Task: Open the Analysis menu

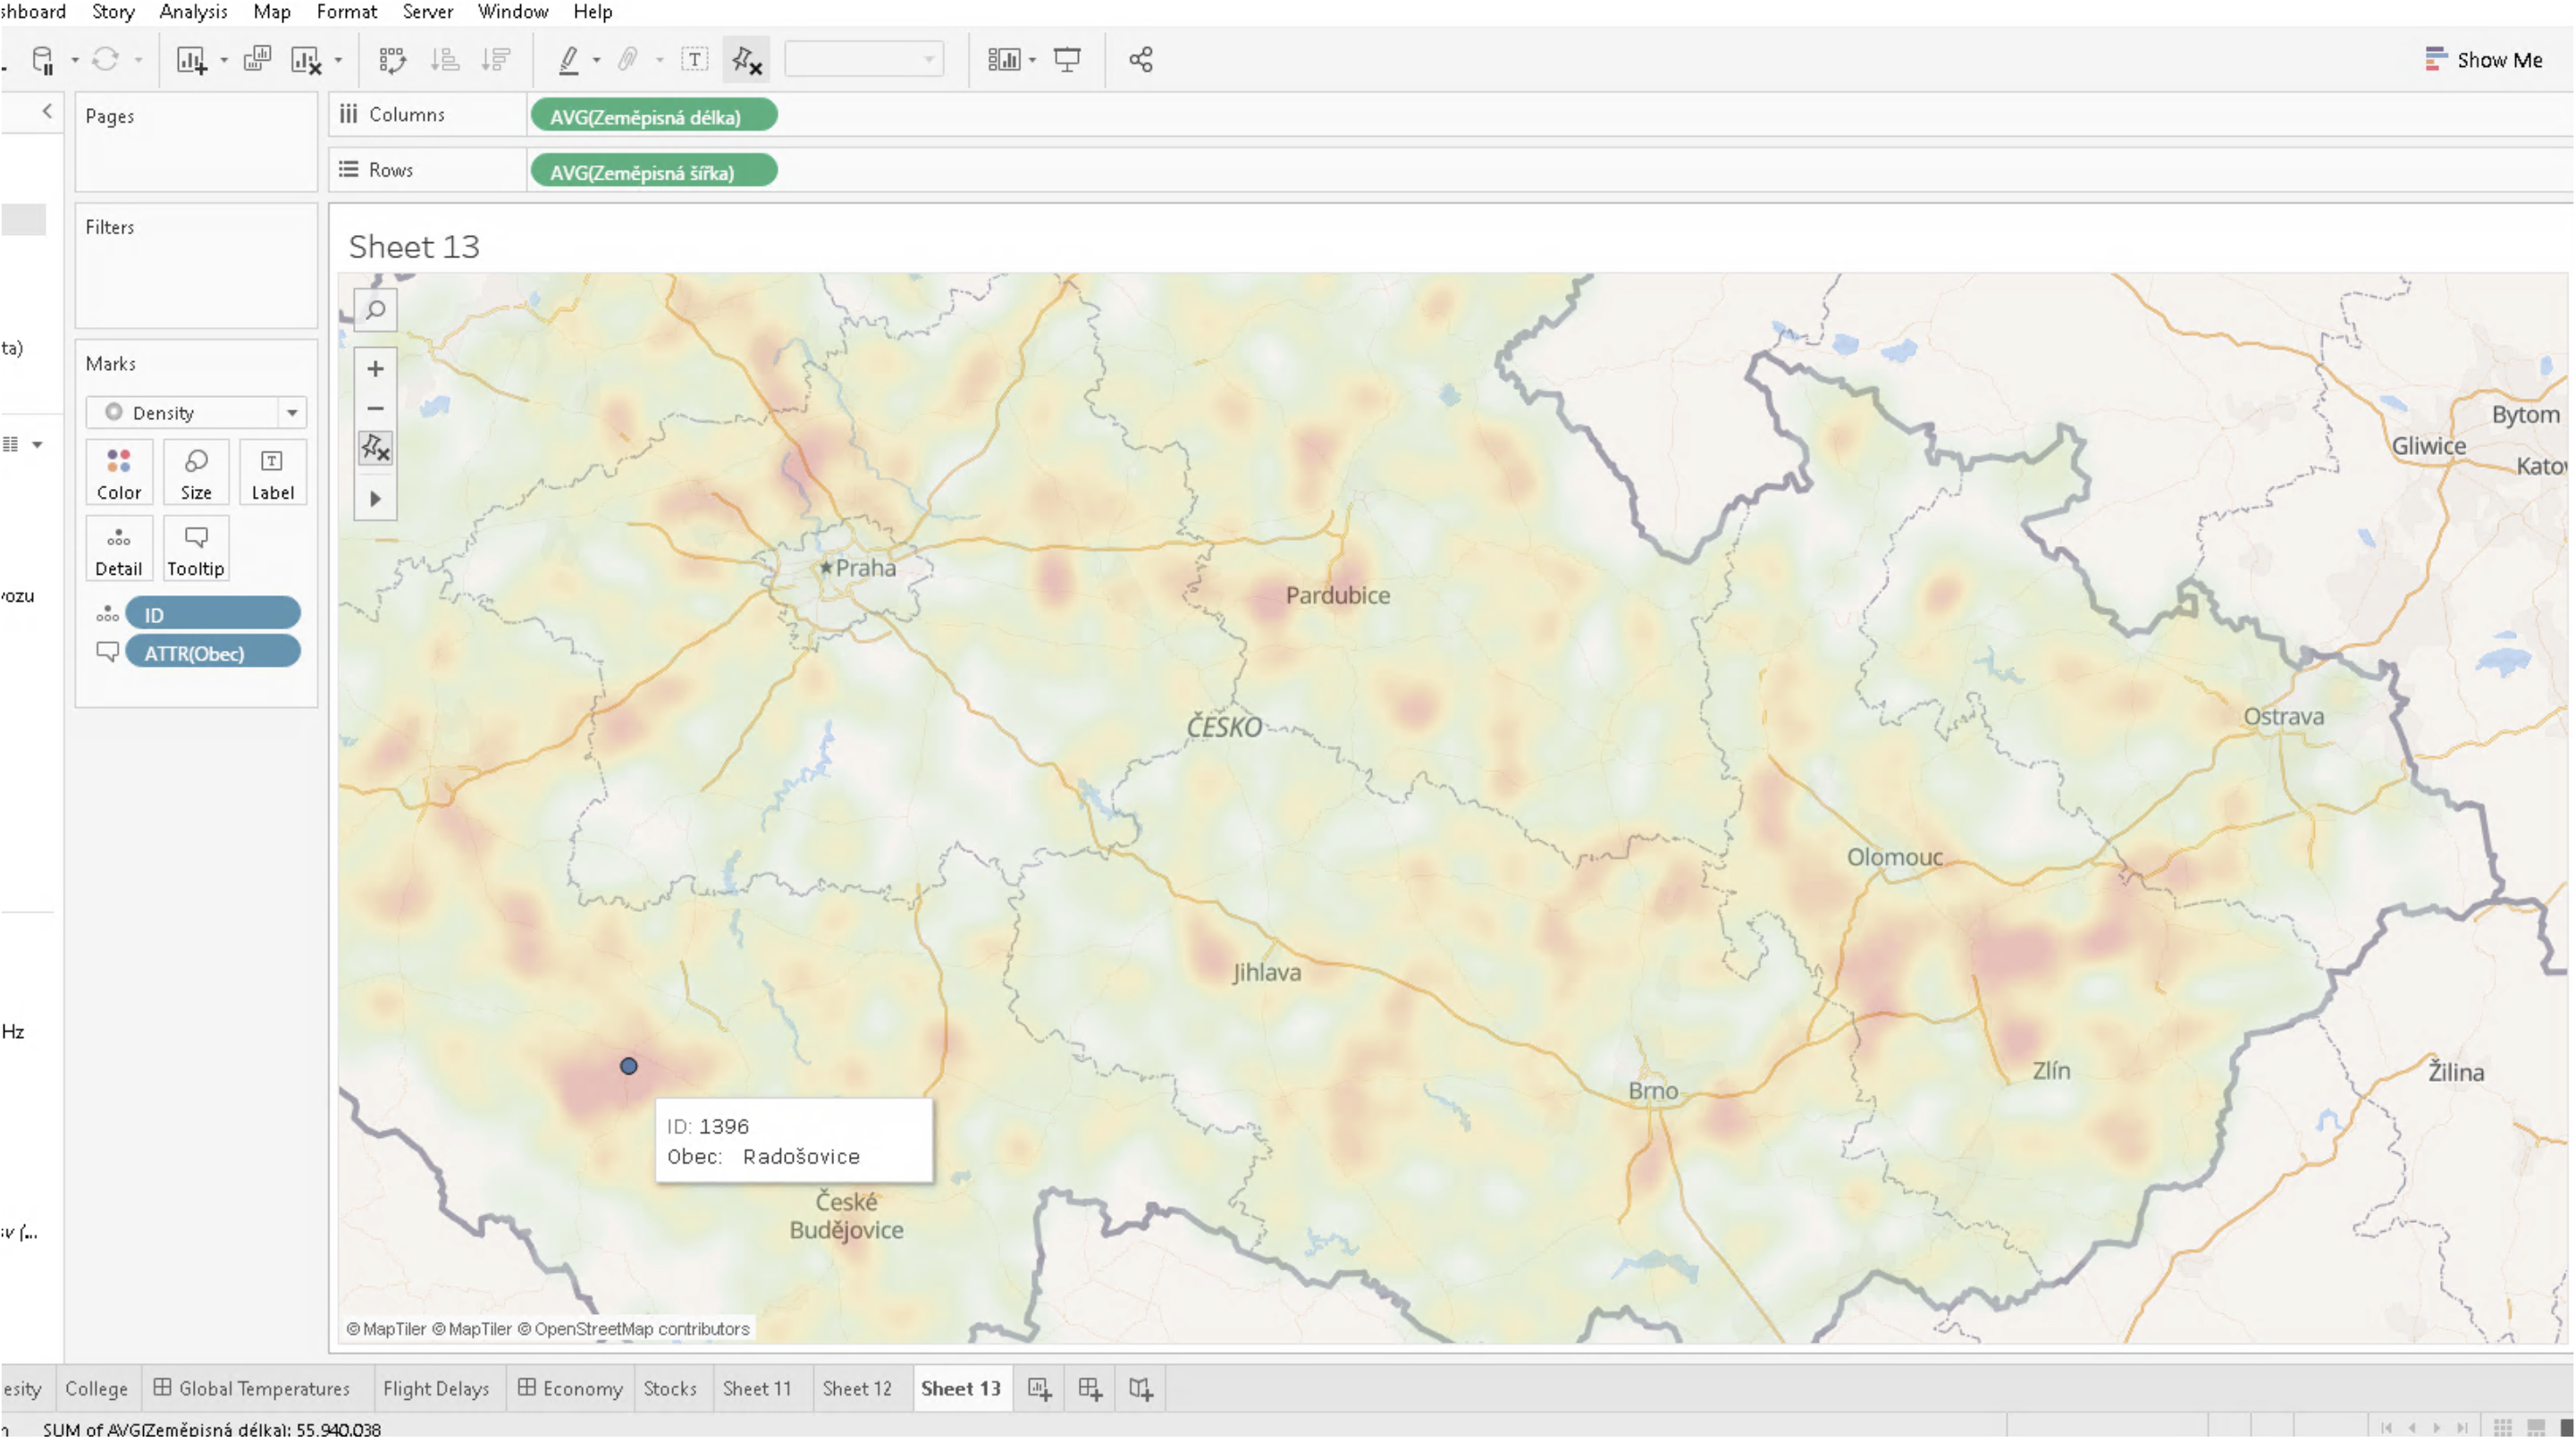Action: (x=193, y=12)
